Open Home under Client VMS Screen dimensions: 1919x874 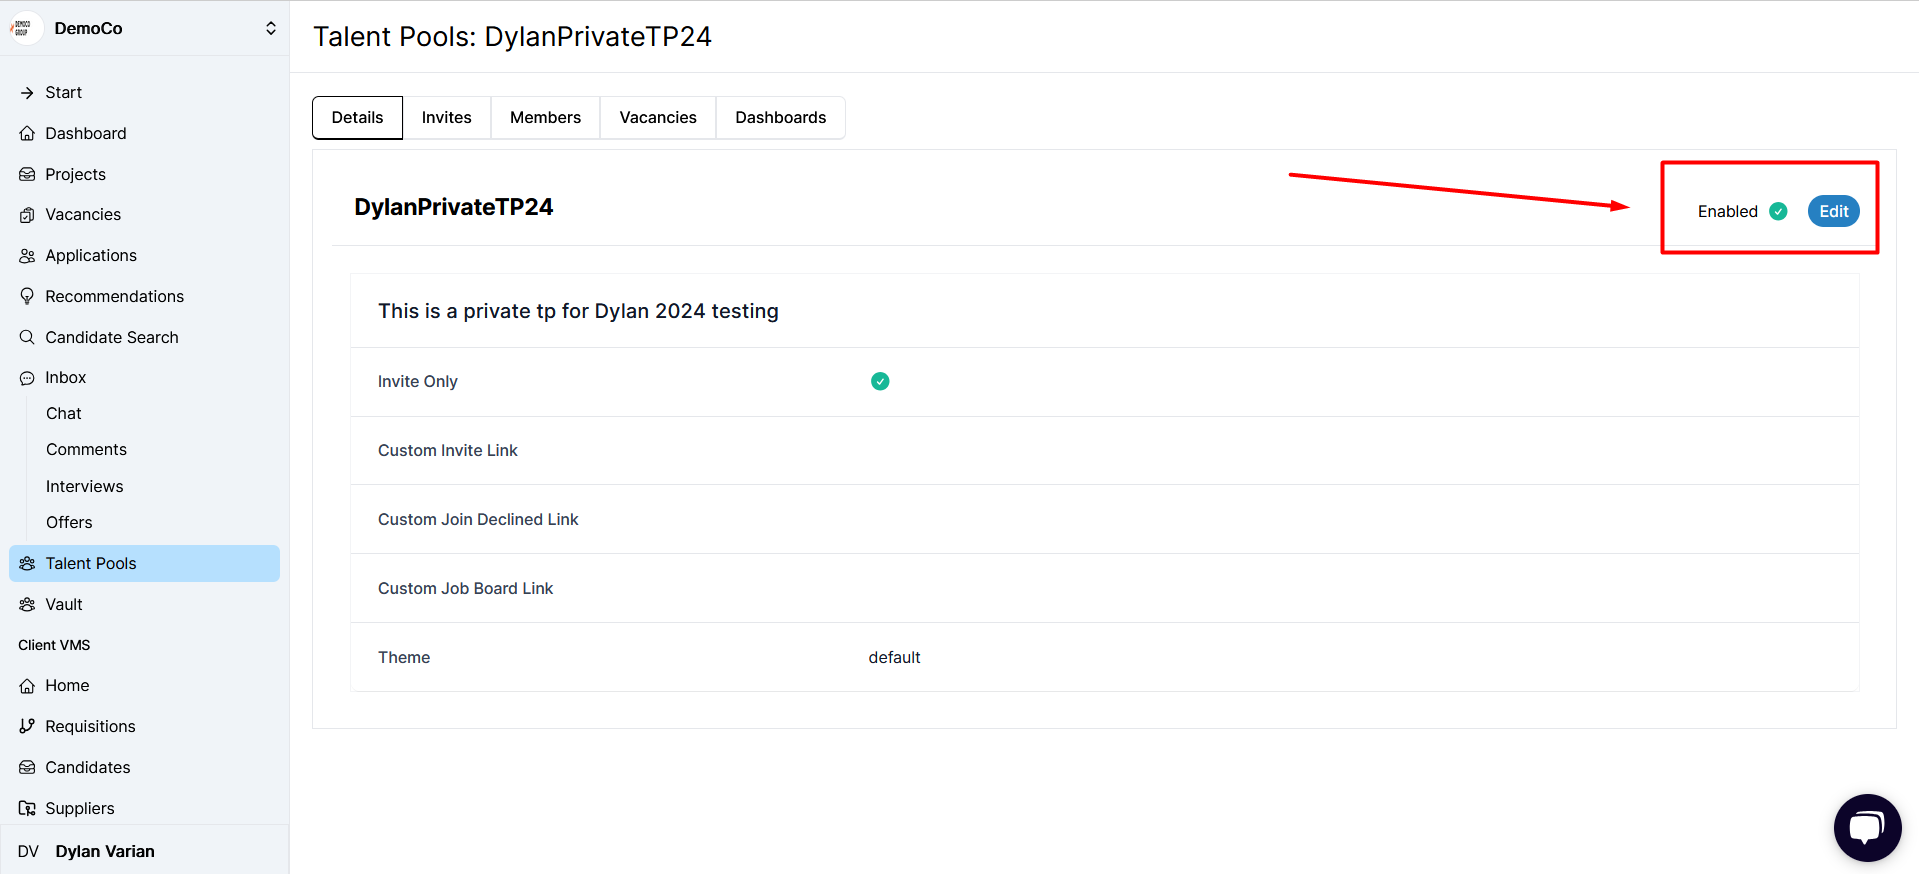click(144, 686)
